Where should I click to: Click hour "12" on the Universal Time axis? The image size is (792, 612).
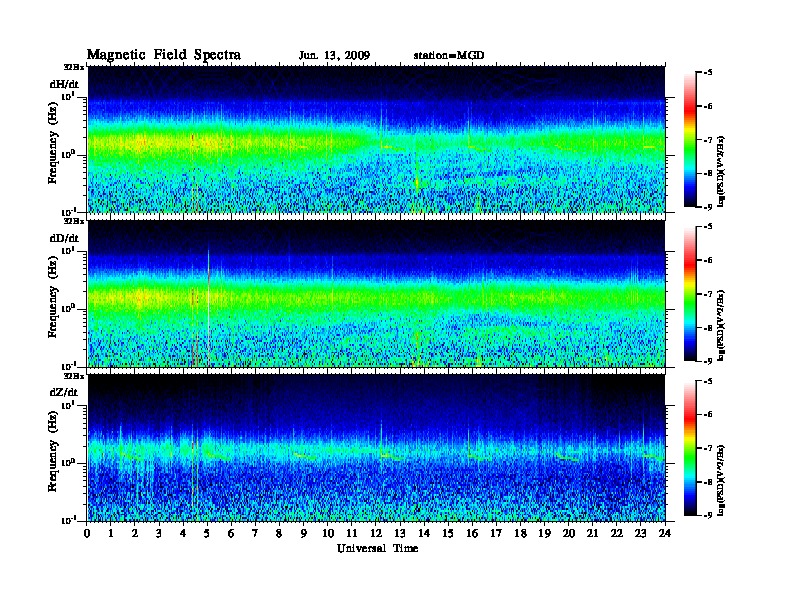(x=376, y=533)
